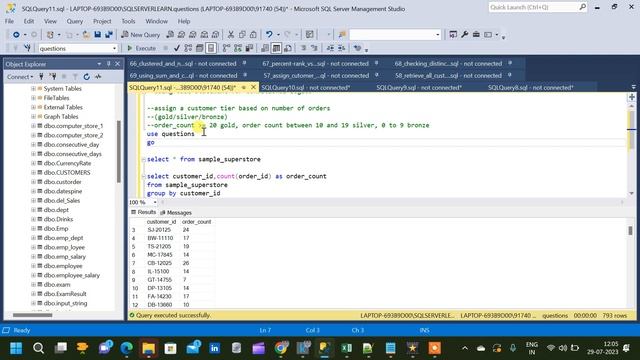Open the Query menu

coord(75,21)
